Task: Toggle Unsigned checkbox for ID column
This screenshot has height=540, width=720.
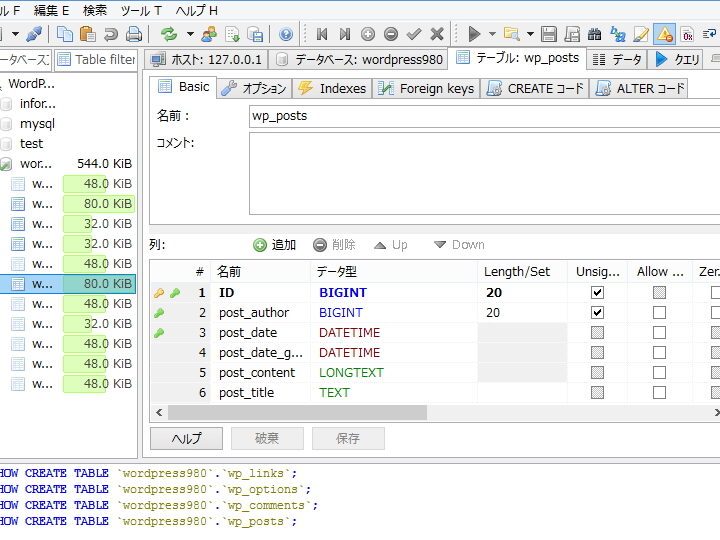Action: (x=597, y=293)
